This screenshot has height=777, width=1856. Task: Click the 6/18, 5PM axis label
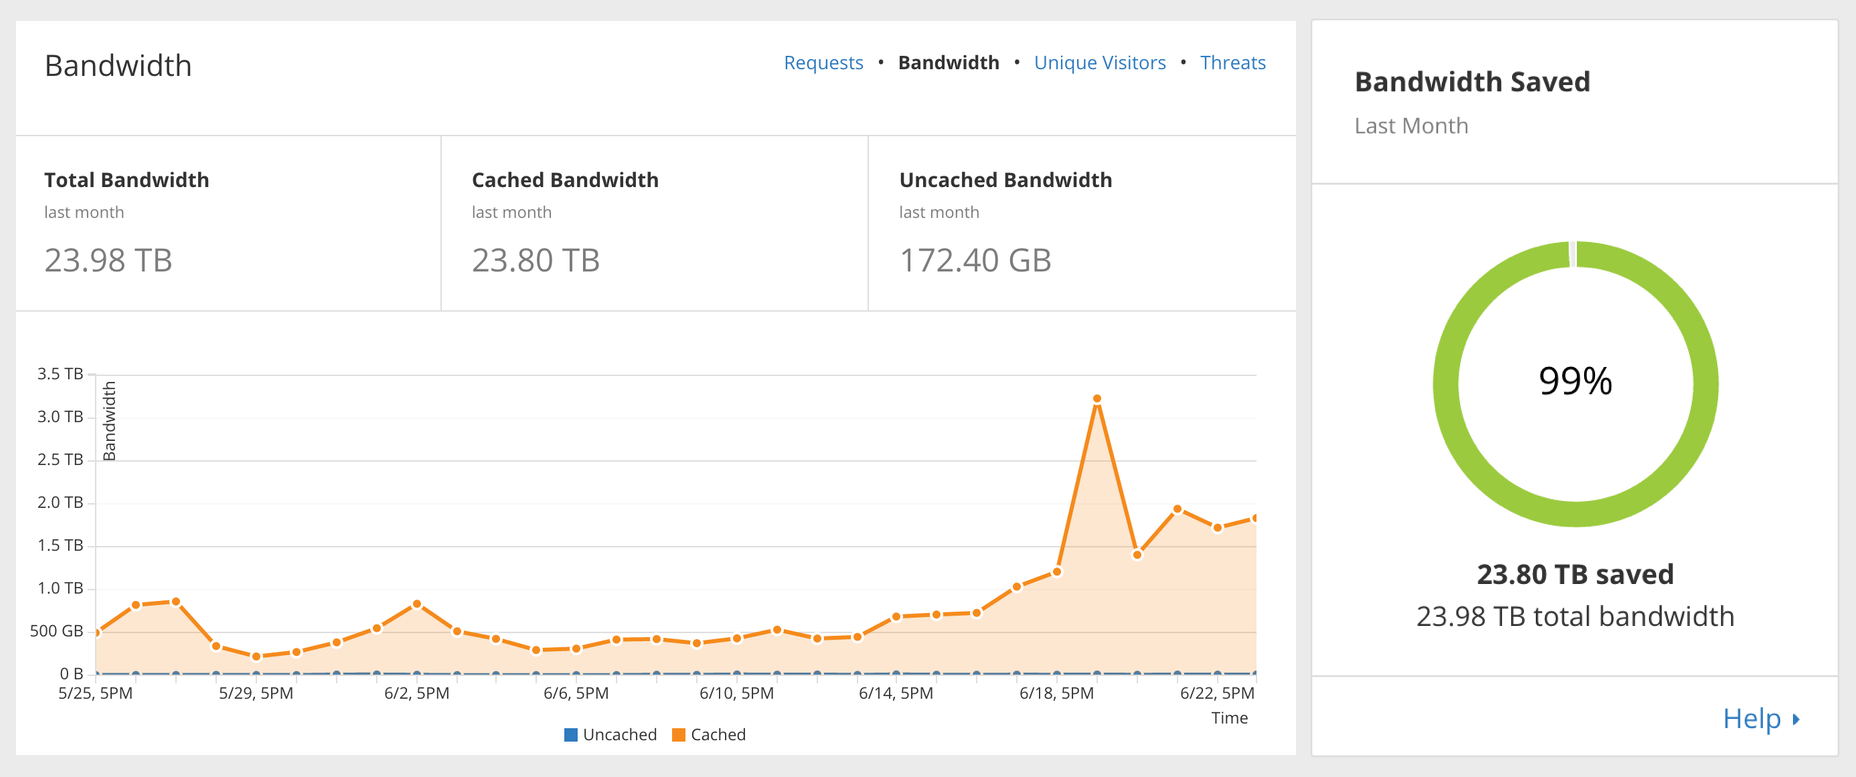[1056, 693]
